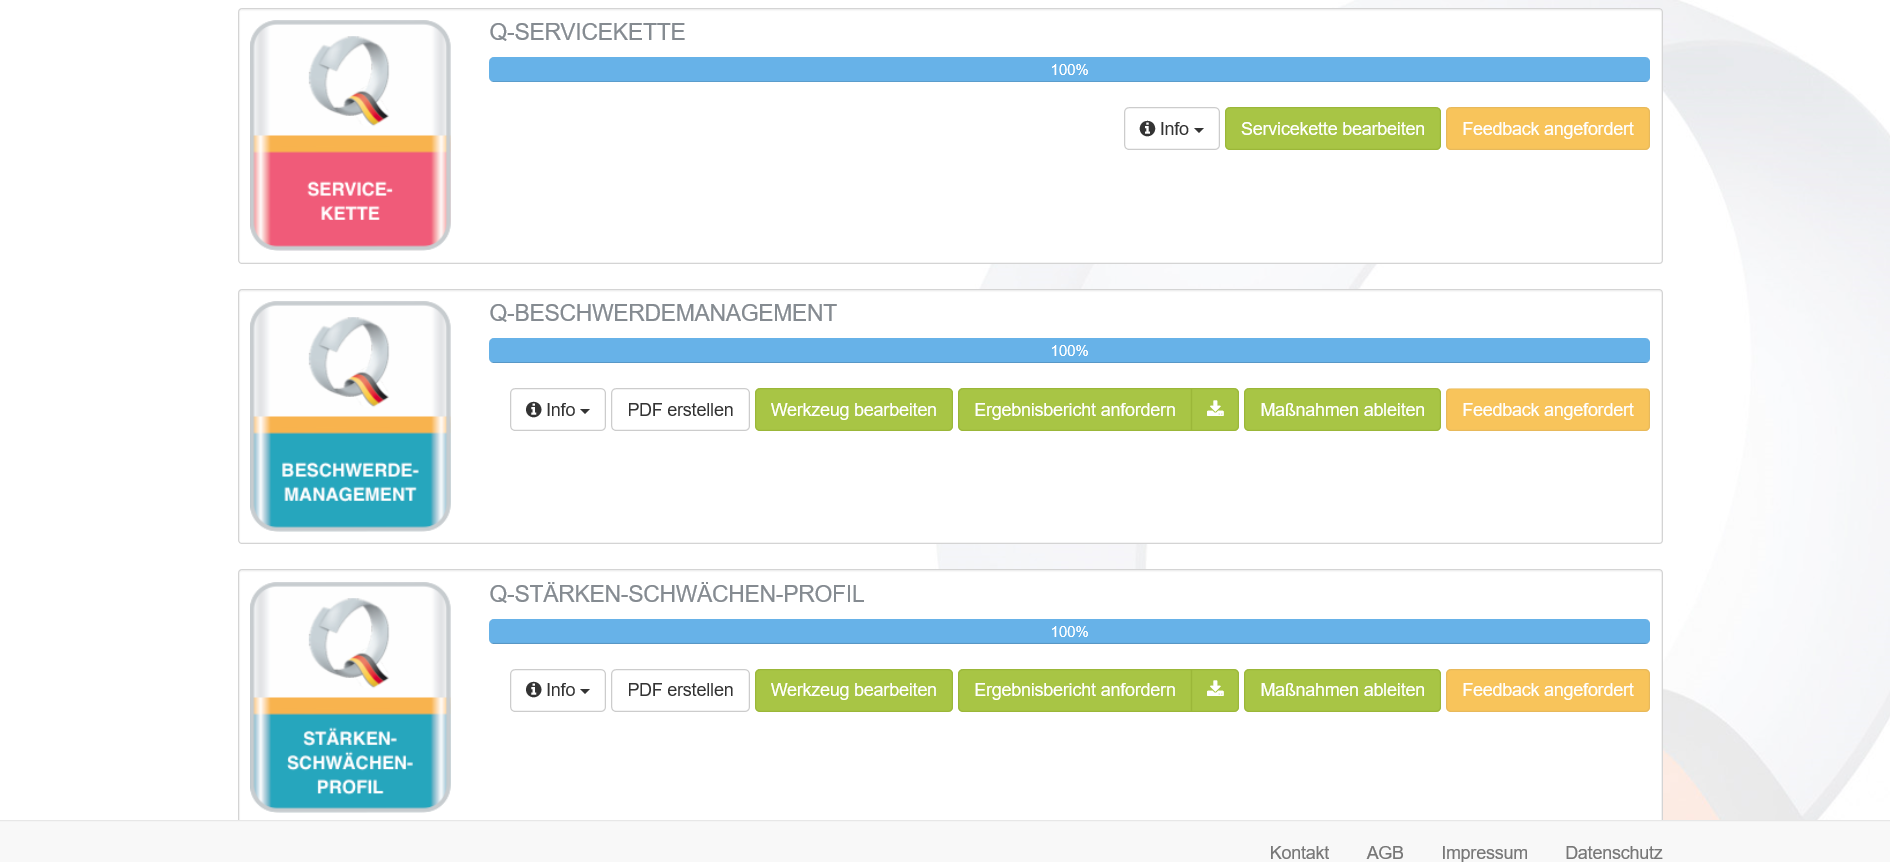Open Info dropdown in Q-Servicekette row
Viewport: 1890px width, 862px height.
pos(1171,129)
